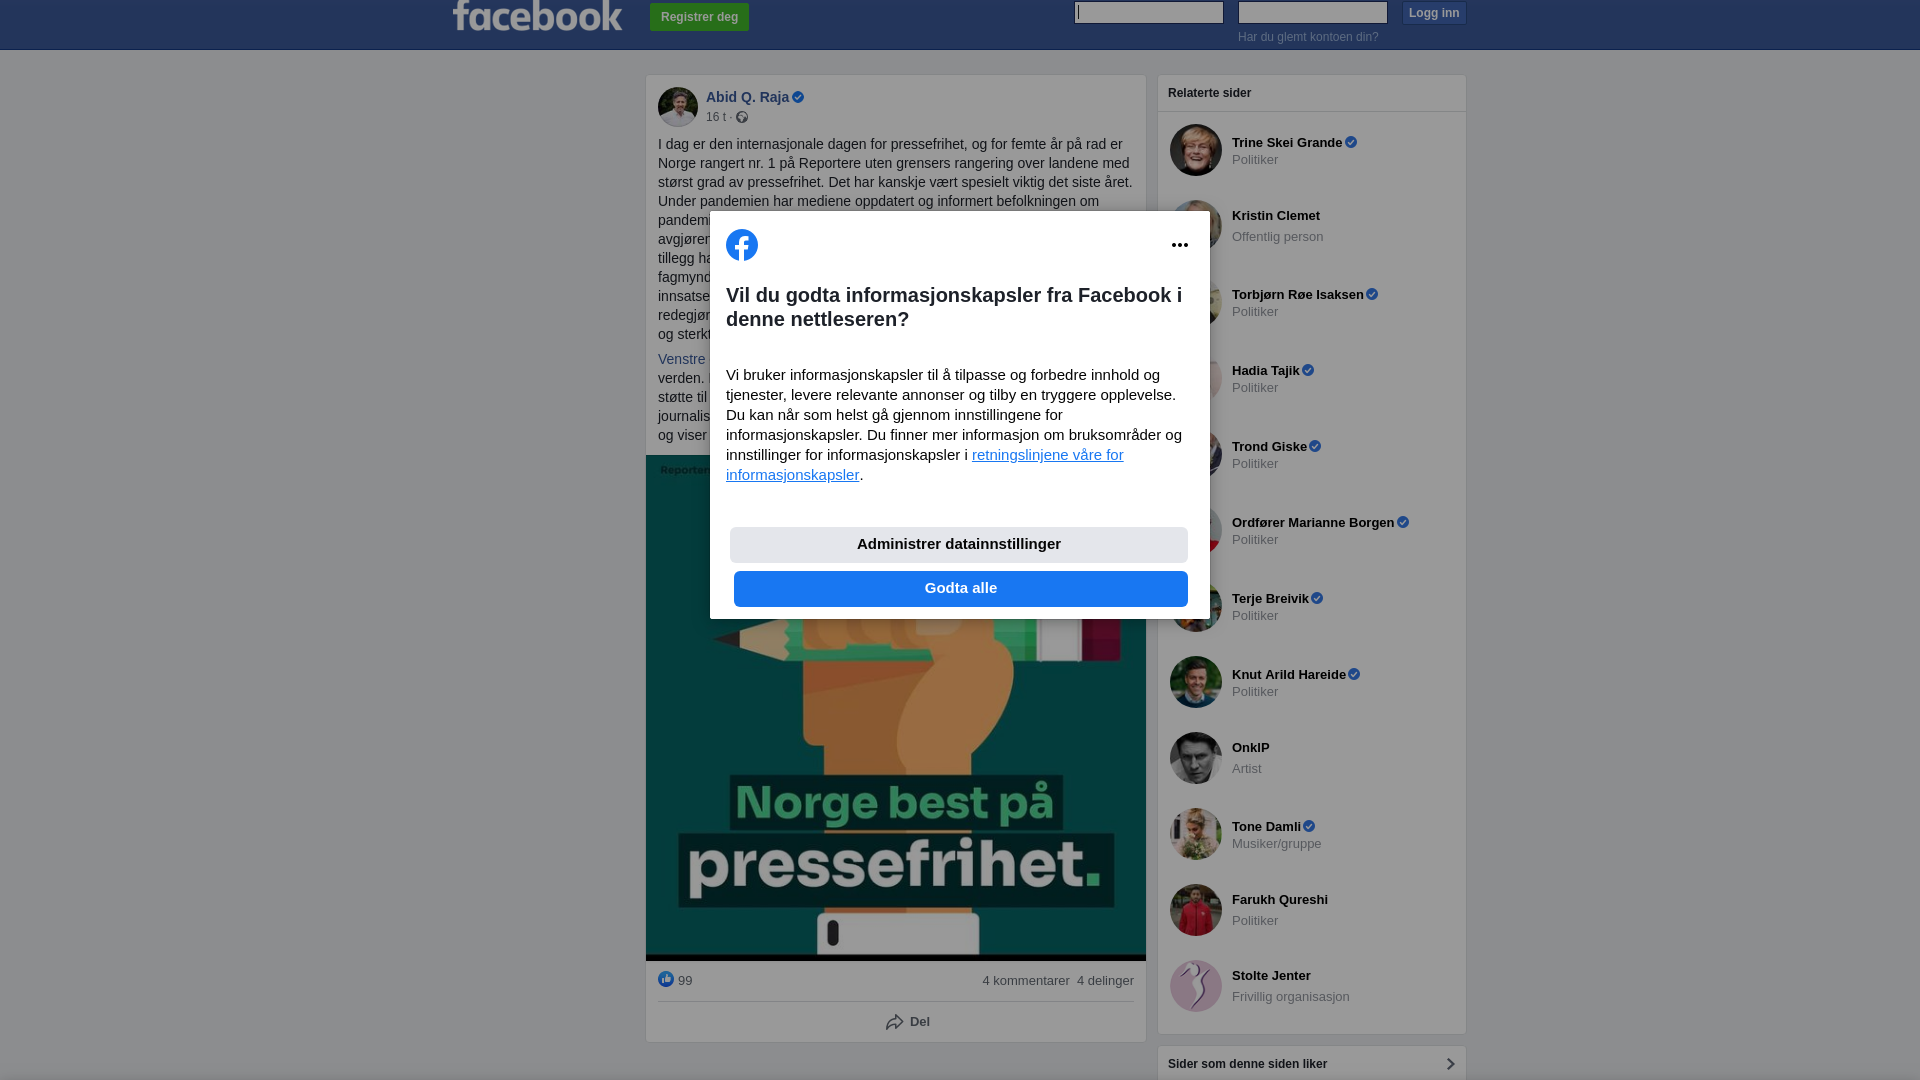Click Administrer datainnstillinger button

coord(959,545)
